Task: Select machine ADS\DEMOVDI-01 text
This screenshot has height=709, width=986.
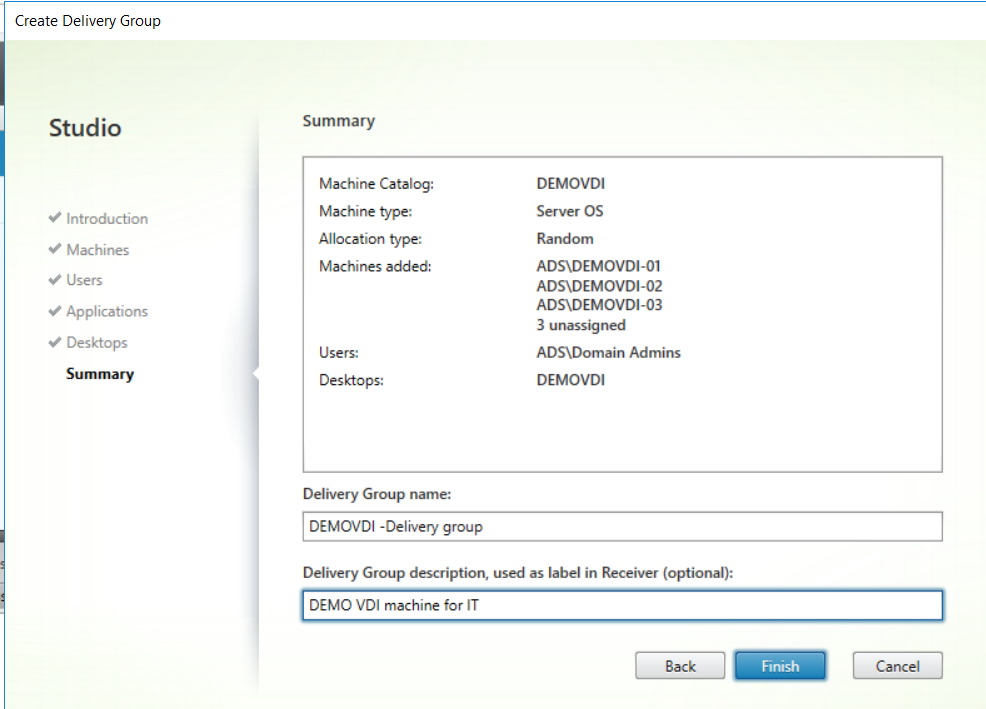Action: (x=599, y=266)
